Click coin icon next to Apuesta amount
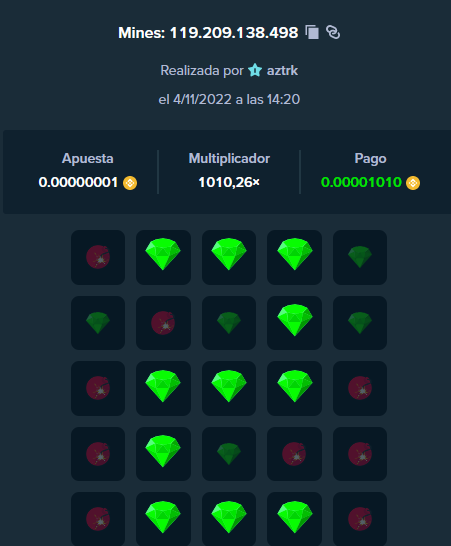This screenshot has height=546, width=451. 130,183
